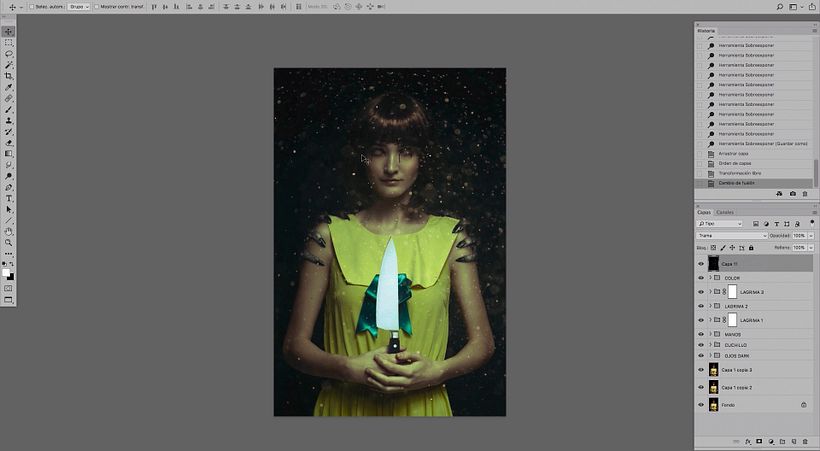
Task: Select the Magic Wand tool
Action: click(x=8, y=65)
